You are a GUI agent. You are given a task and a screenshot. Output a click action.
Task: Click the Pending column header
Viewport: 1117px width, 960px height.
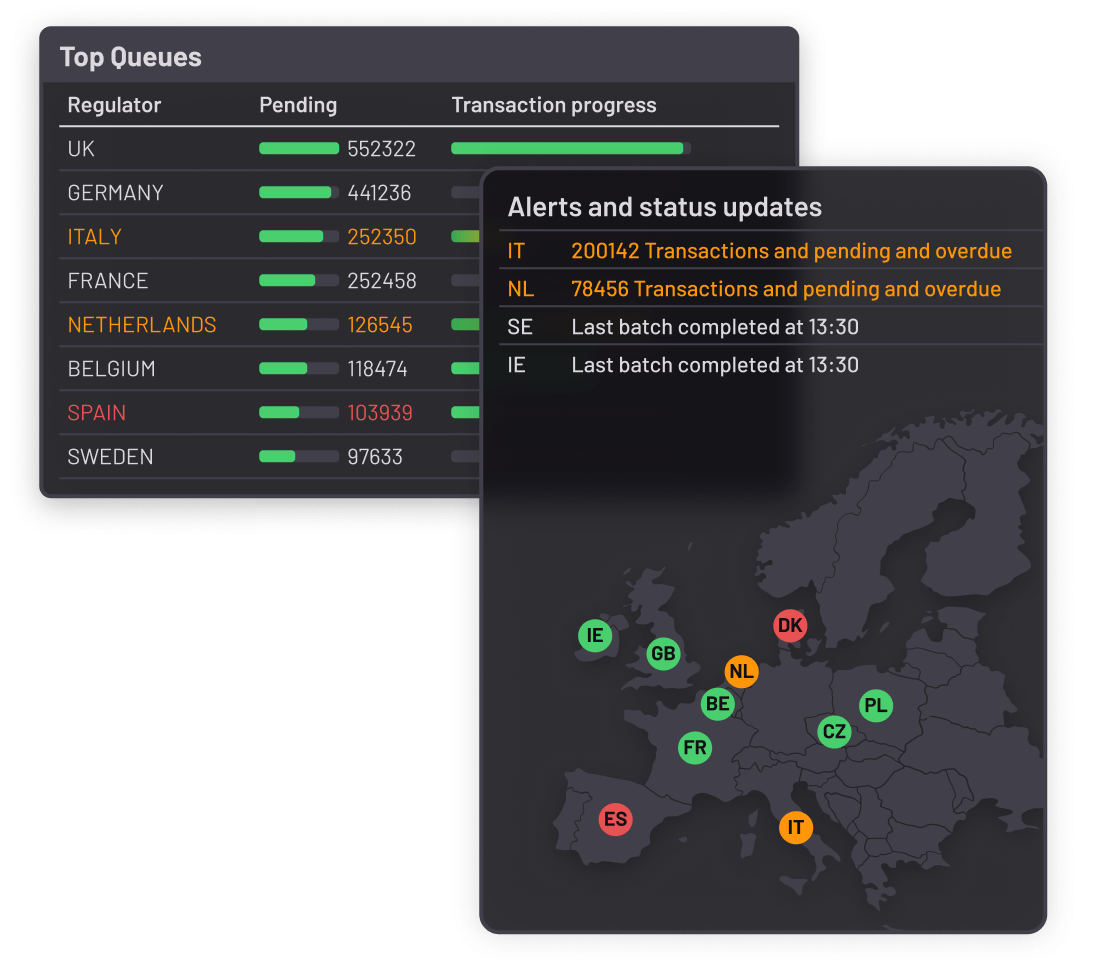[297, 105]
